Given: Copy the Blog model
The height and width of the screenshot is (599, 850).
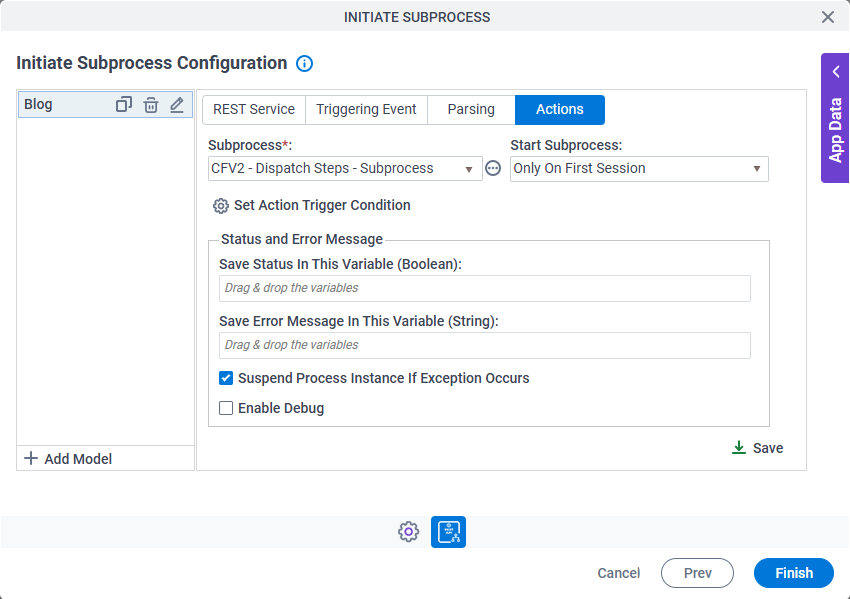Looking at the screenshot, I should coord(124,104).
